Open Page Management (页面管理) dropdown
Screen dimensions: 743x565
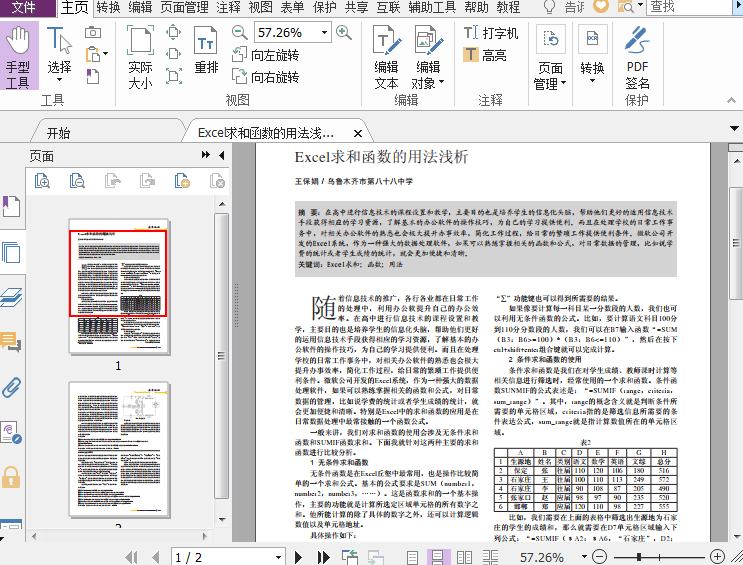[x=551, y=57]
